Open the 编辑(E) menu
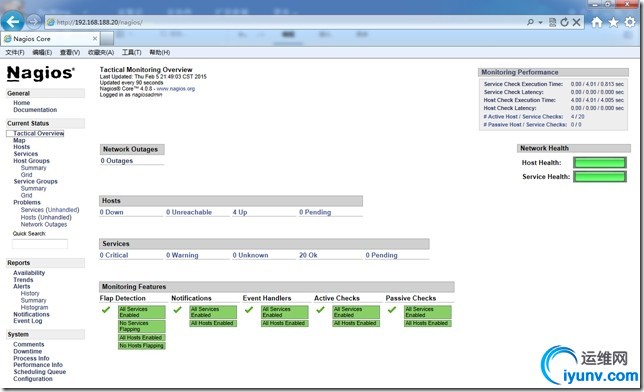This screenshot has height=392, width=644. click(x=42, y=52)
